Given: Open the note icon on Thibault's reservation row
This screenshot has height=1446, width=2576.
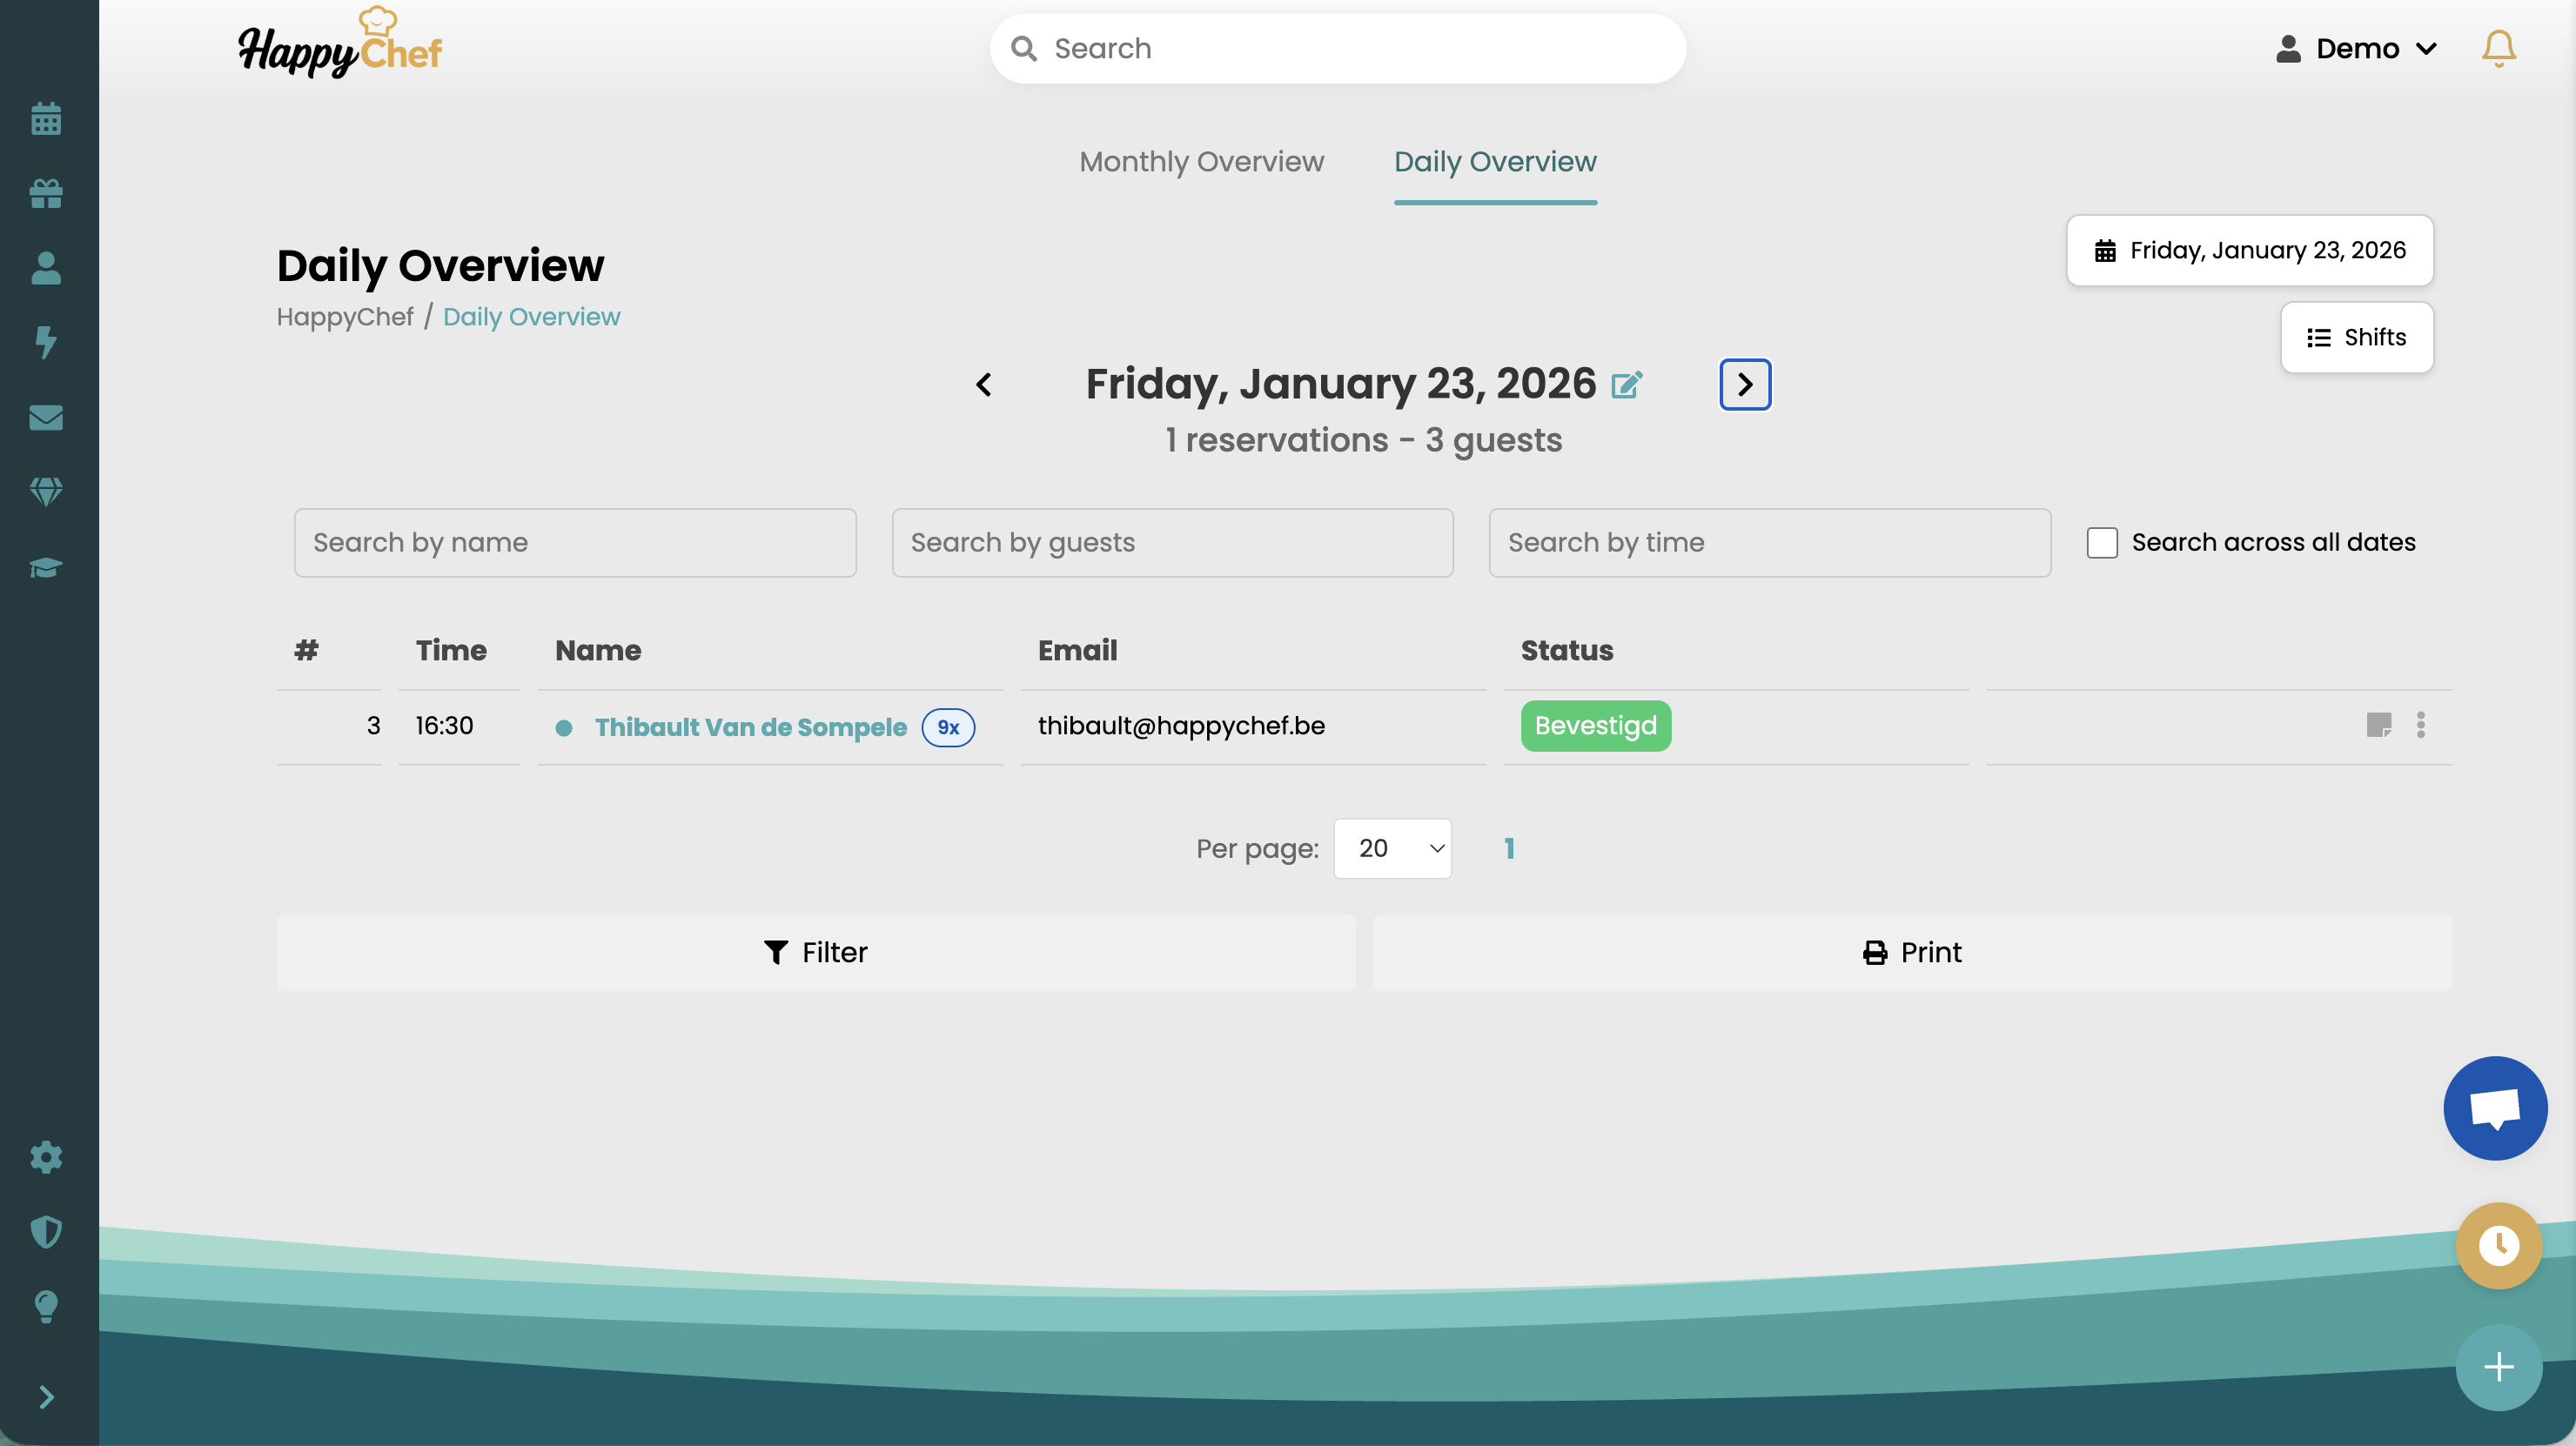Looking at the screenshot, I should pyautogui.click(x=2380, y=725).
